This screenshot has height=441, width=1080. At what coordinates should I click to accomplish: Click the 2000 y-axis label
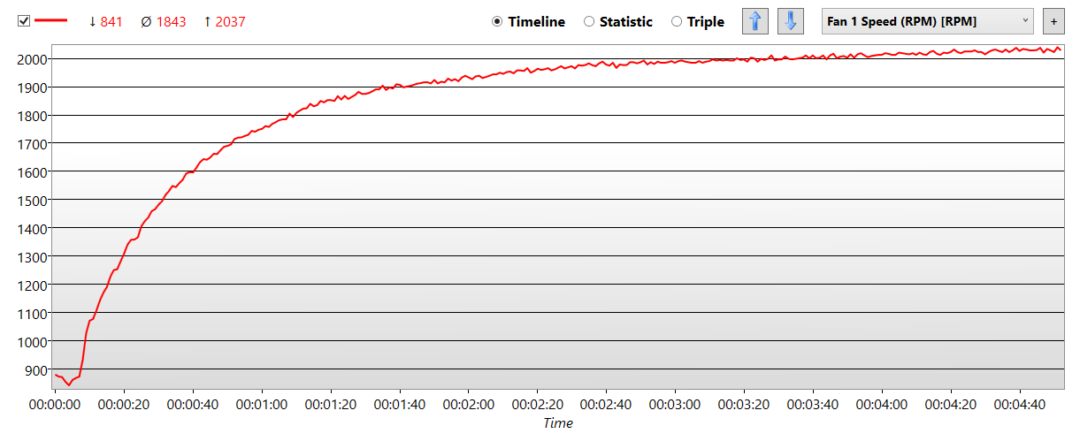[30, 59]
